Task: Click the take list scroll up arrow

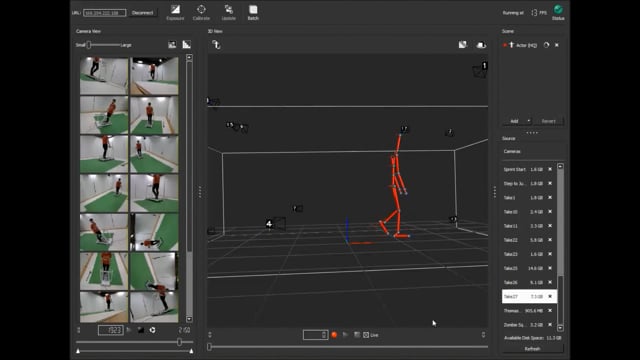Action: 560,167
